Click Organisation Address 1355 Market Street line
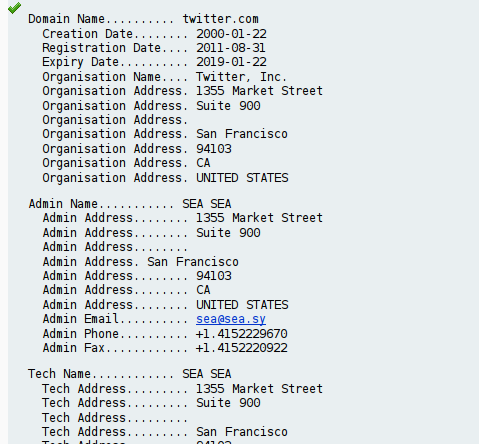 [182, 91]
